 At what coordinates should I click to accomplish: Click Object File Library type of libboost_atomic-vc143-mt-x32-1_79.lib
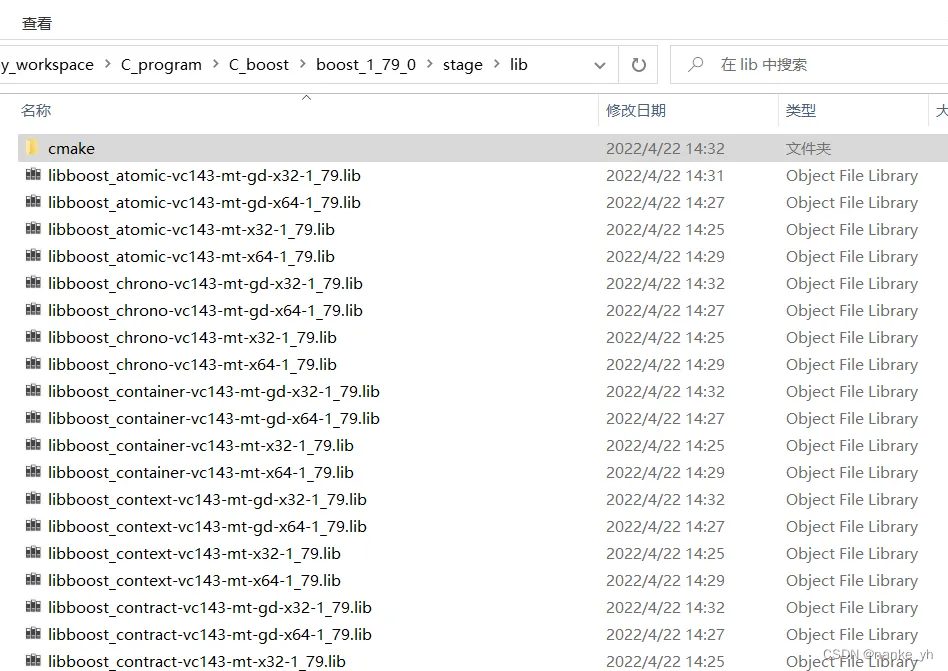[x=852, y=230]
